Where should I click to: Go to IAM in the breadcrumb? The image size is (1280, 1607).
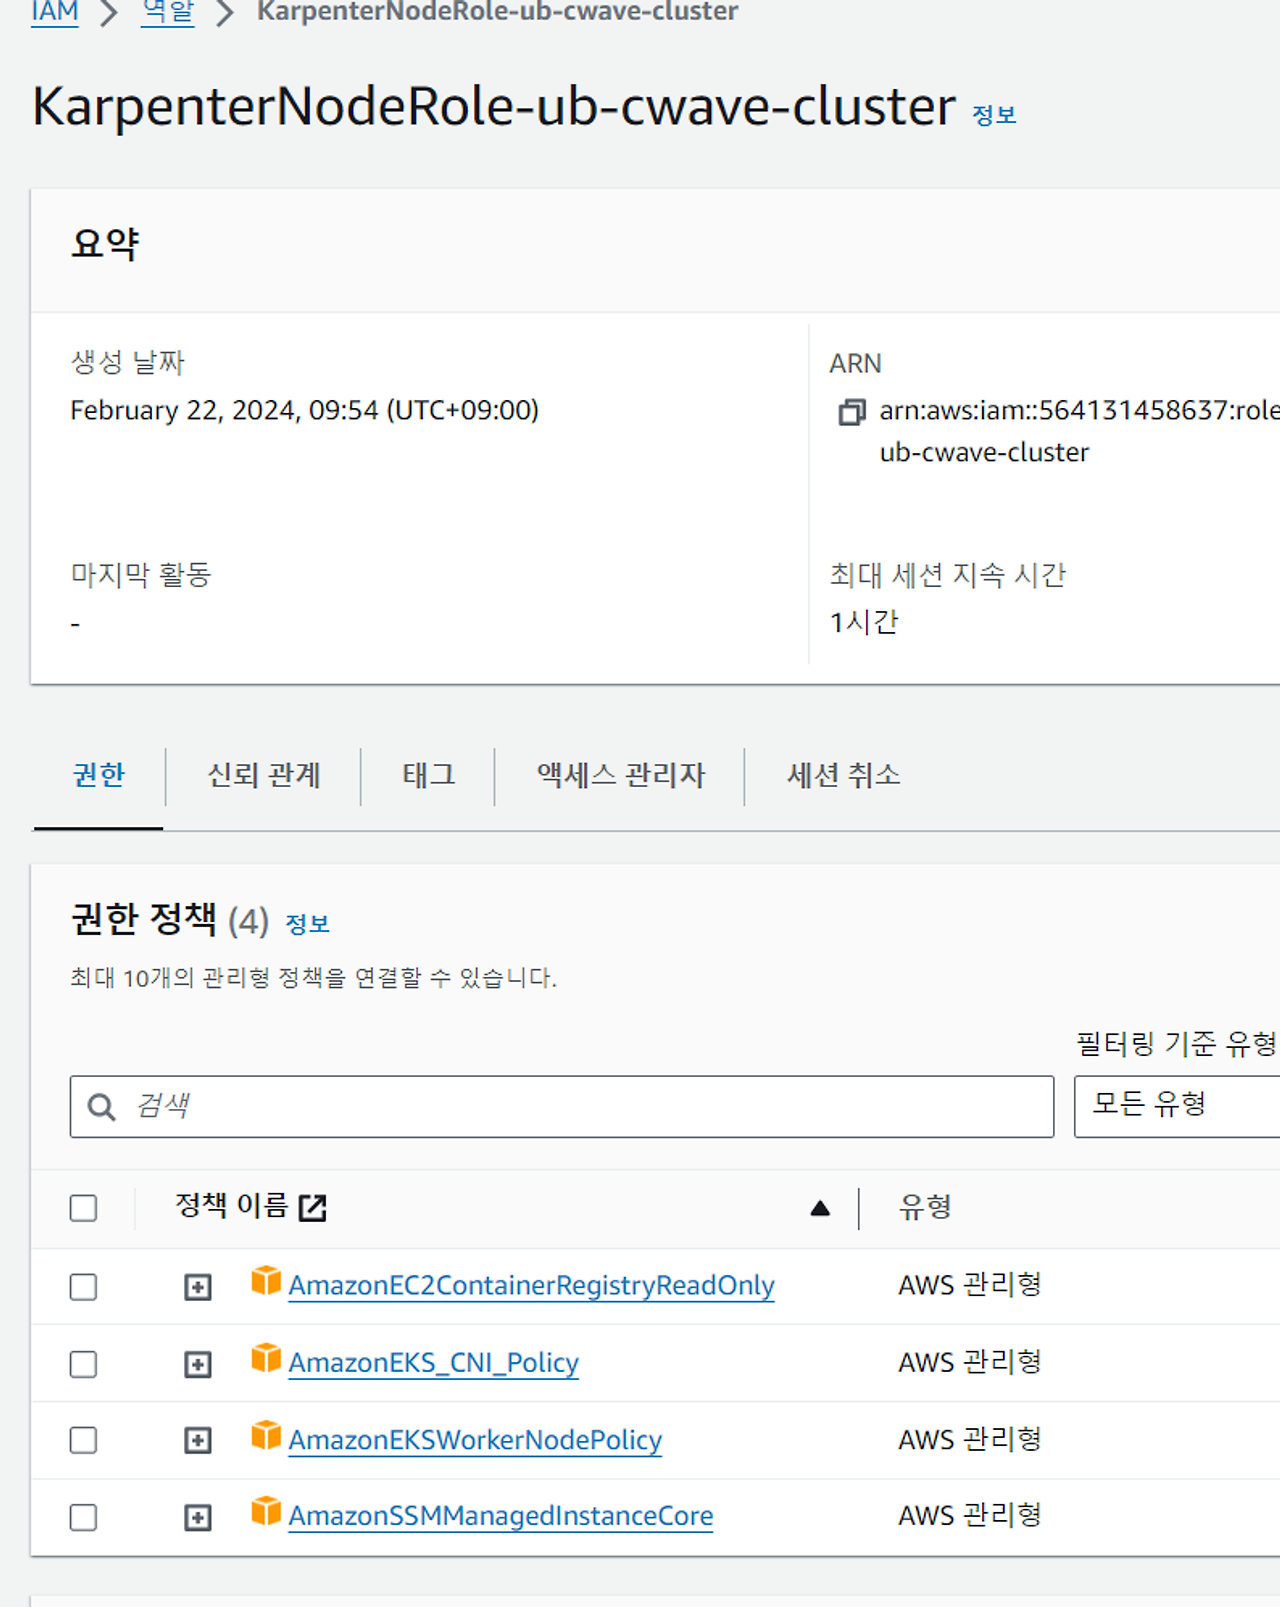(55, 12)
